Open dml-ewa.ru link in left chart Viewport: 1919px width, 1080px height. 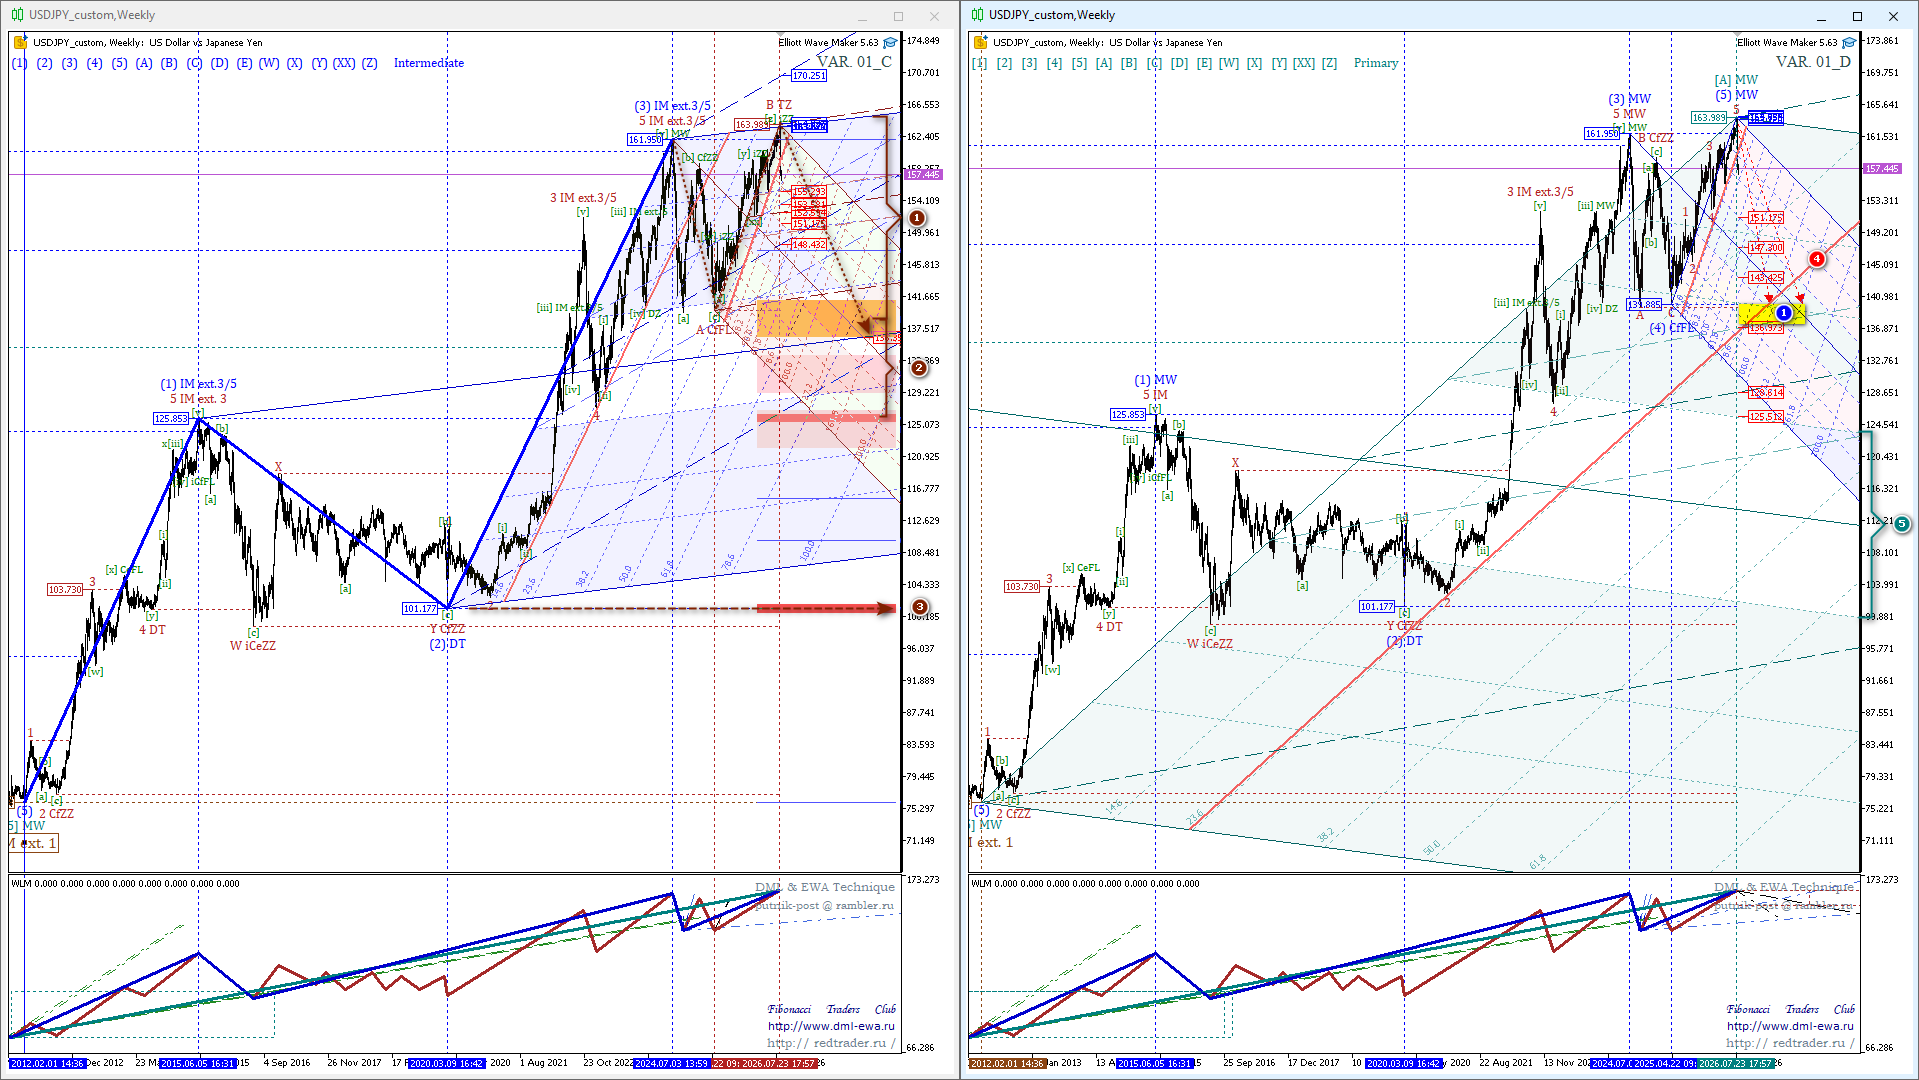tap(831, 1026)
